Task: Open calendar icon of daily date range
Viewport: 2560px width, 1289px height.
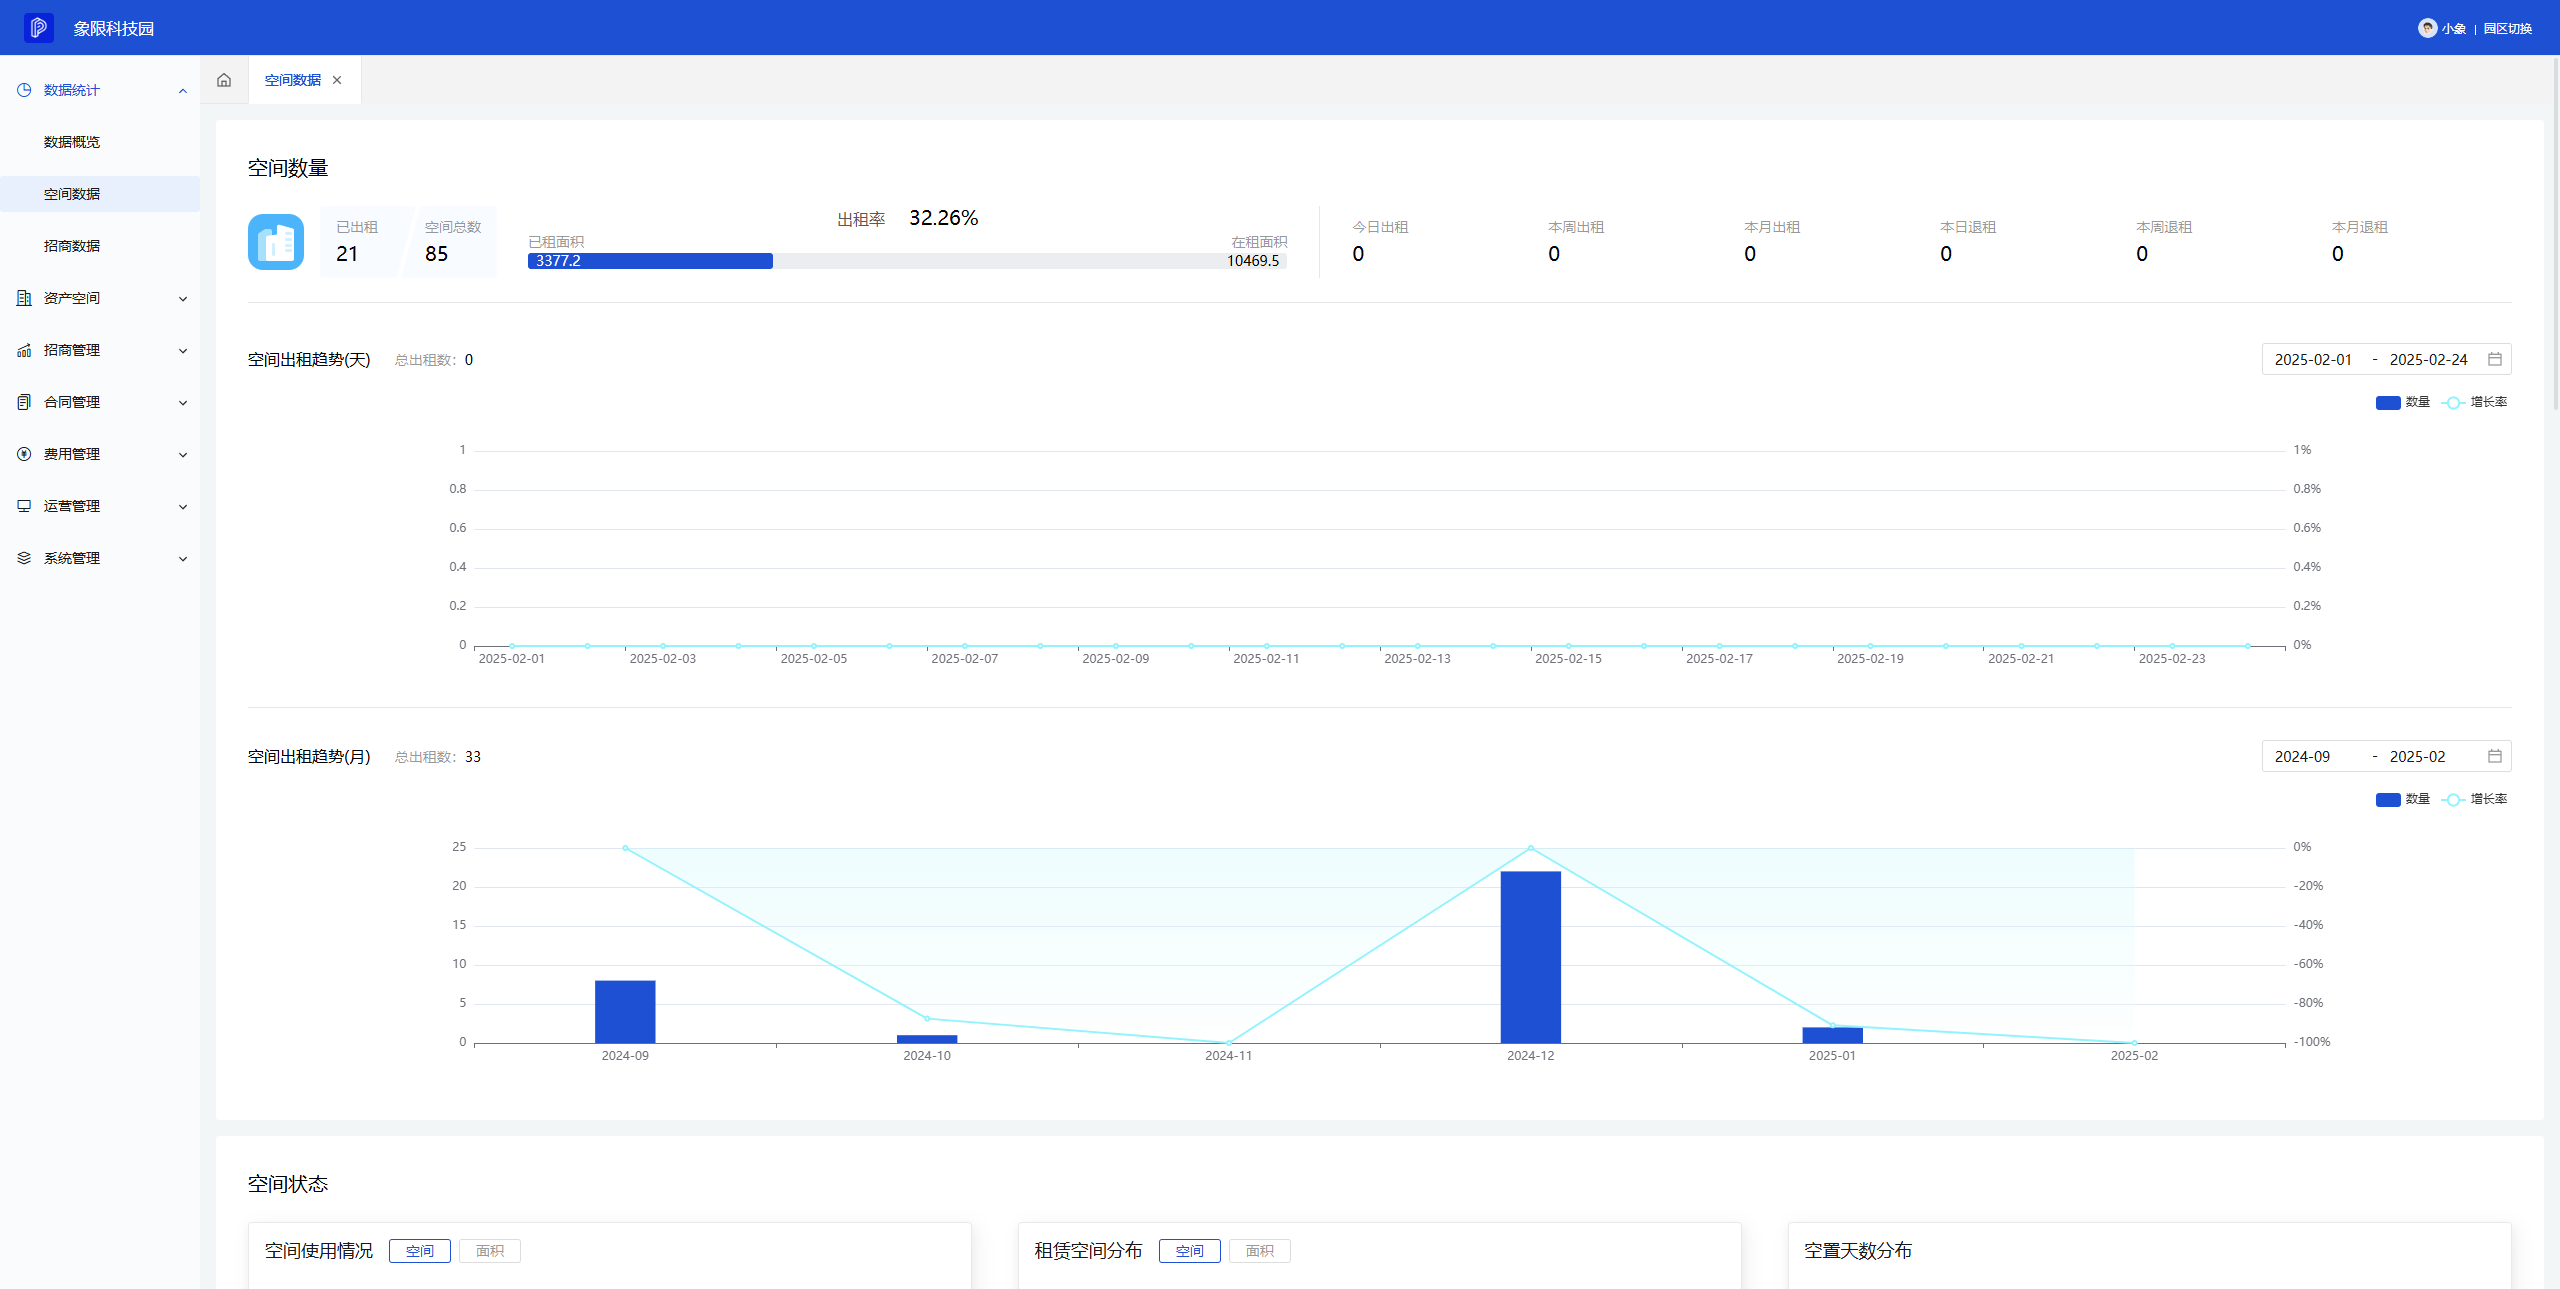Action: pyautogui.click(x=2495, y=359)
